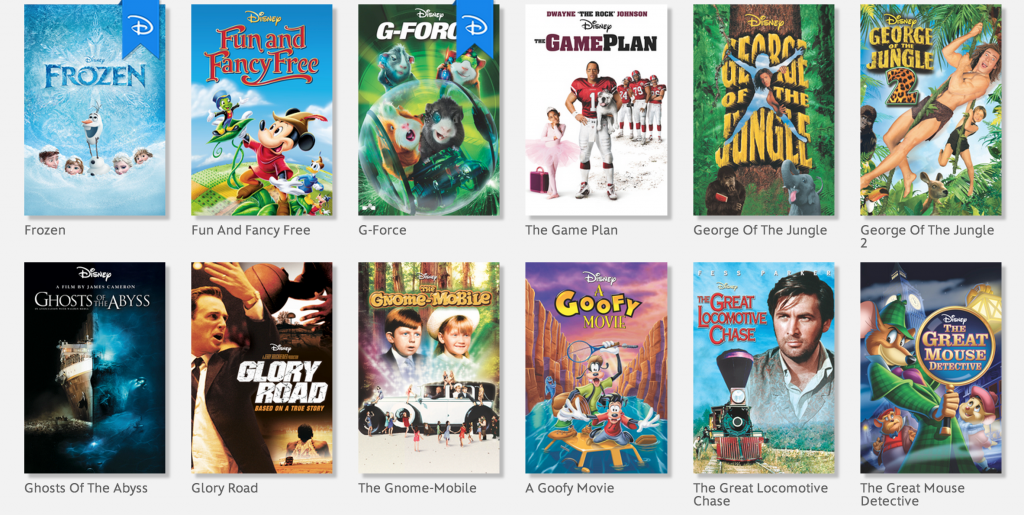This screenshot has height=515, width=1024.
Task: Click The Gnome-Mobile title link
Action: click(x=417, y=488)
